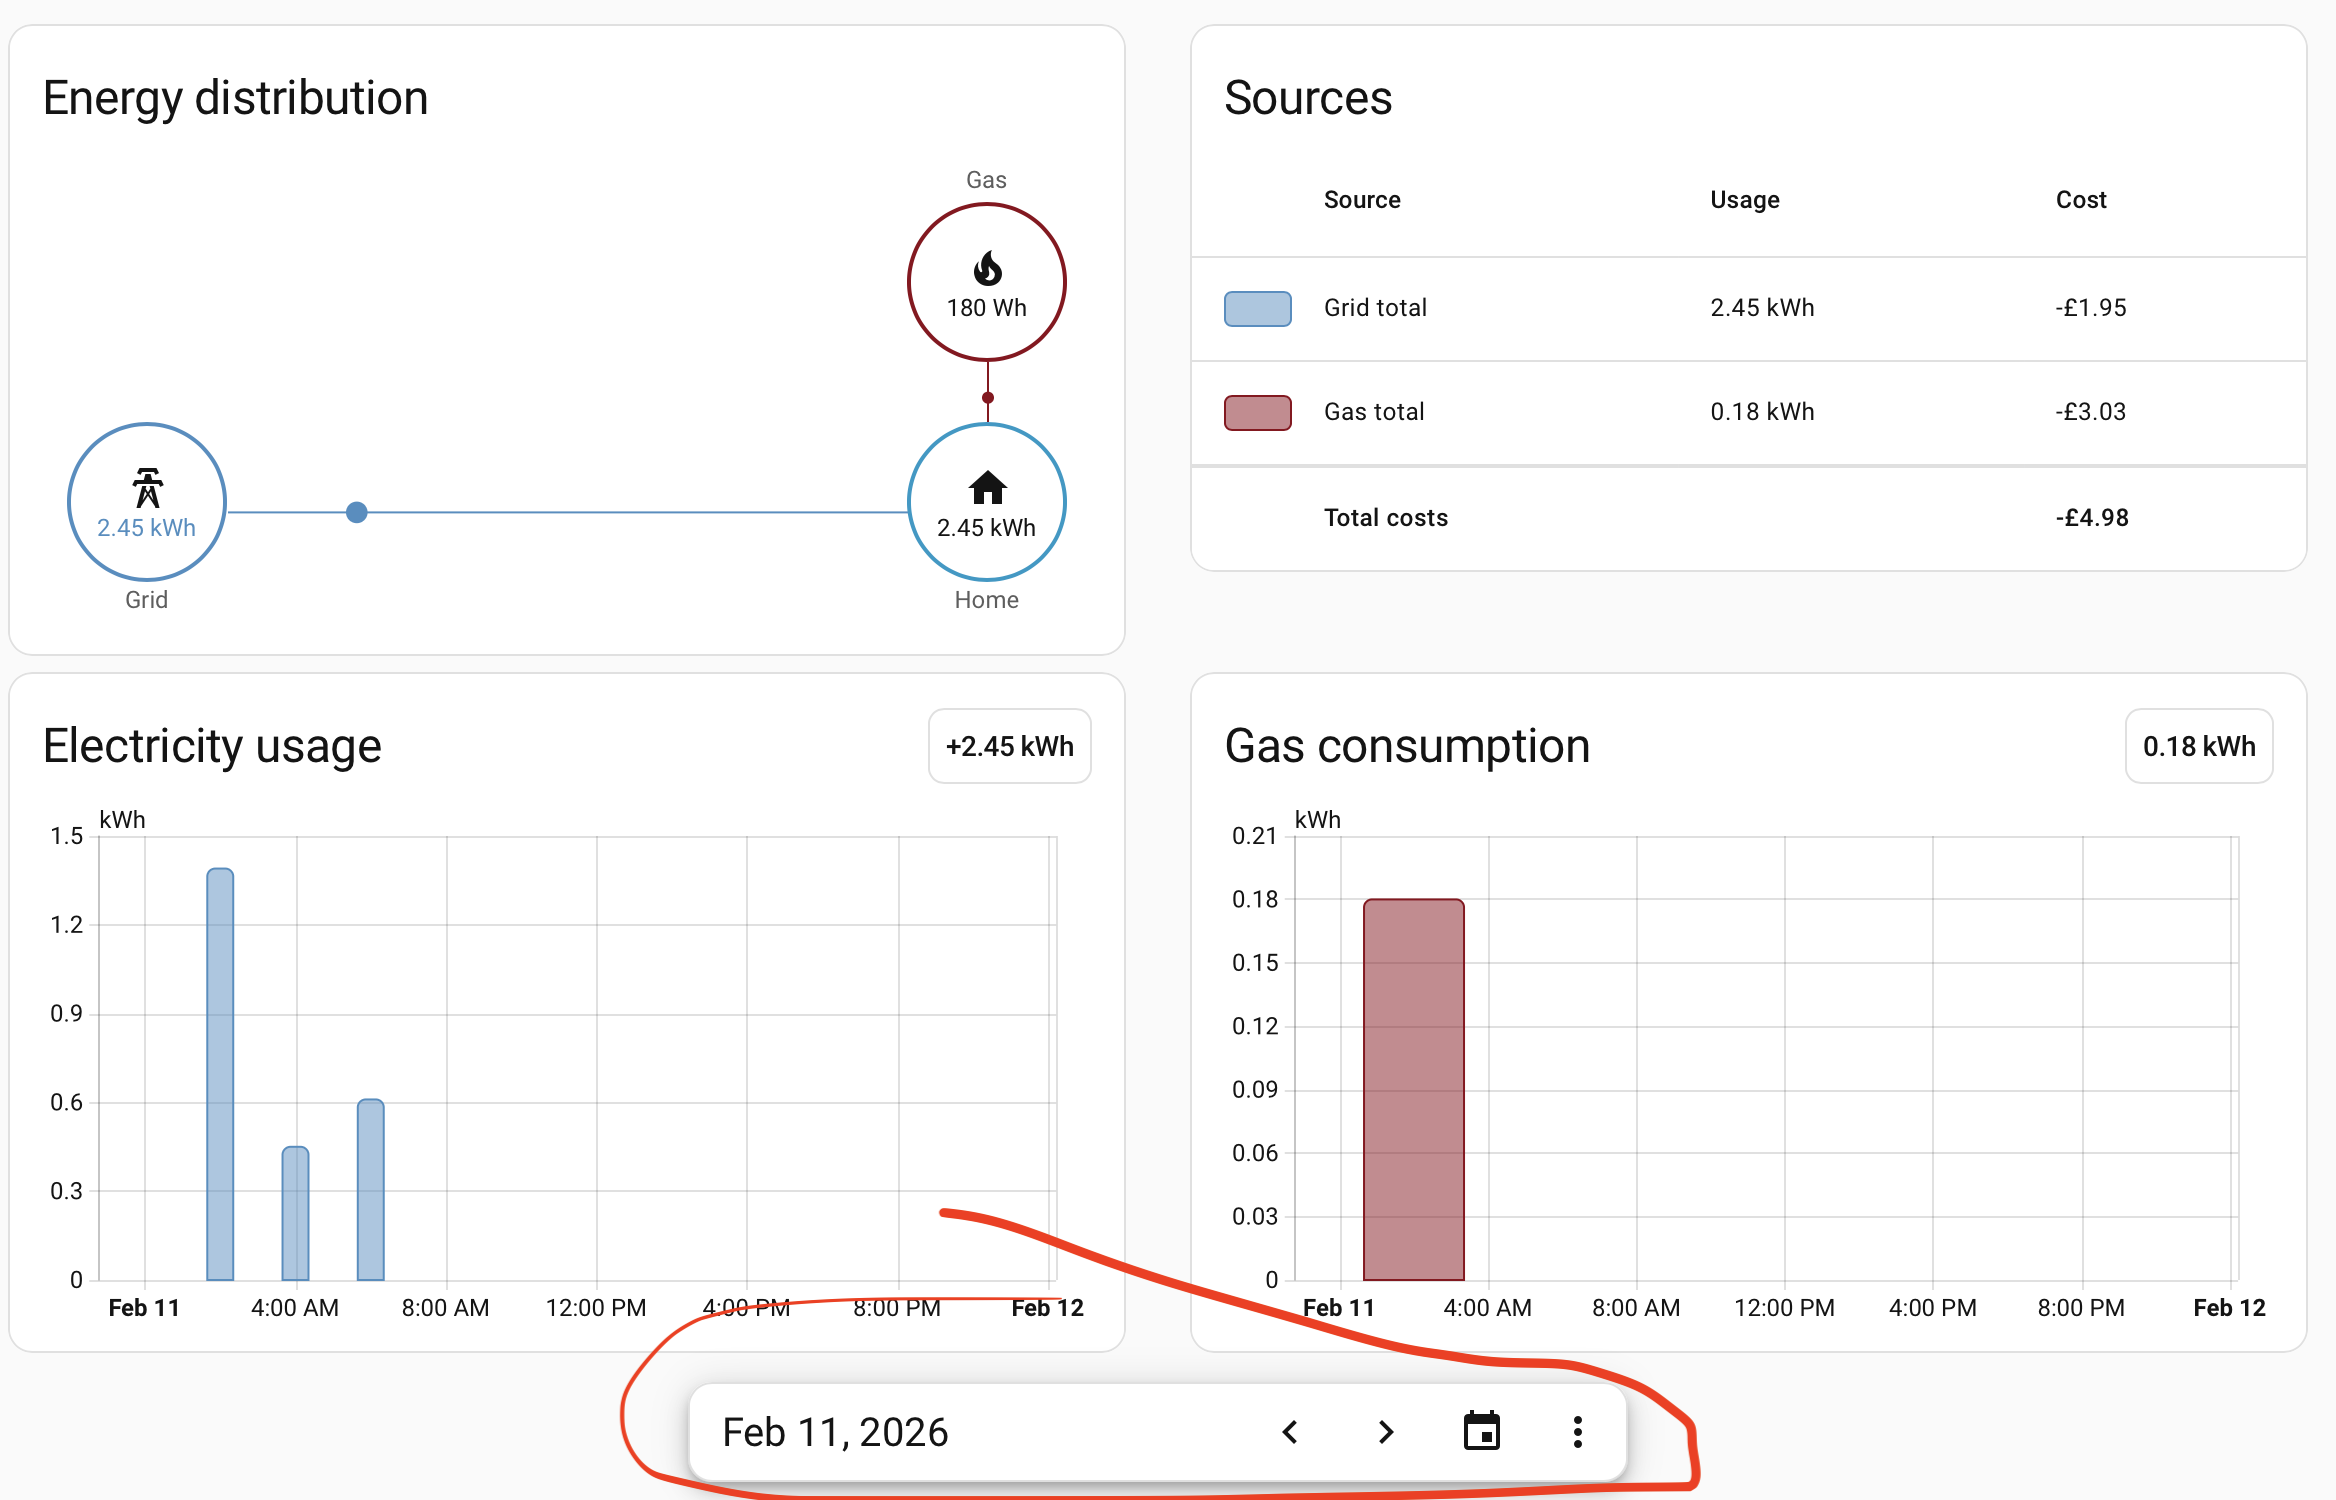Click the Gas total red color swatch
Screen dimensions: 2336x1500
click(1257, 412)
